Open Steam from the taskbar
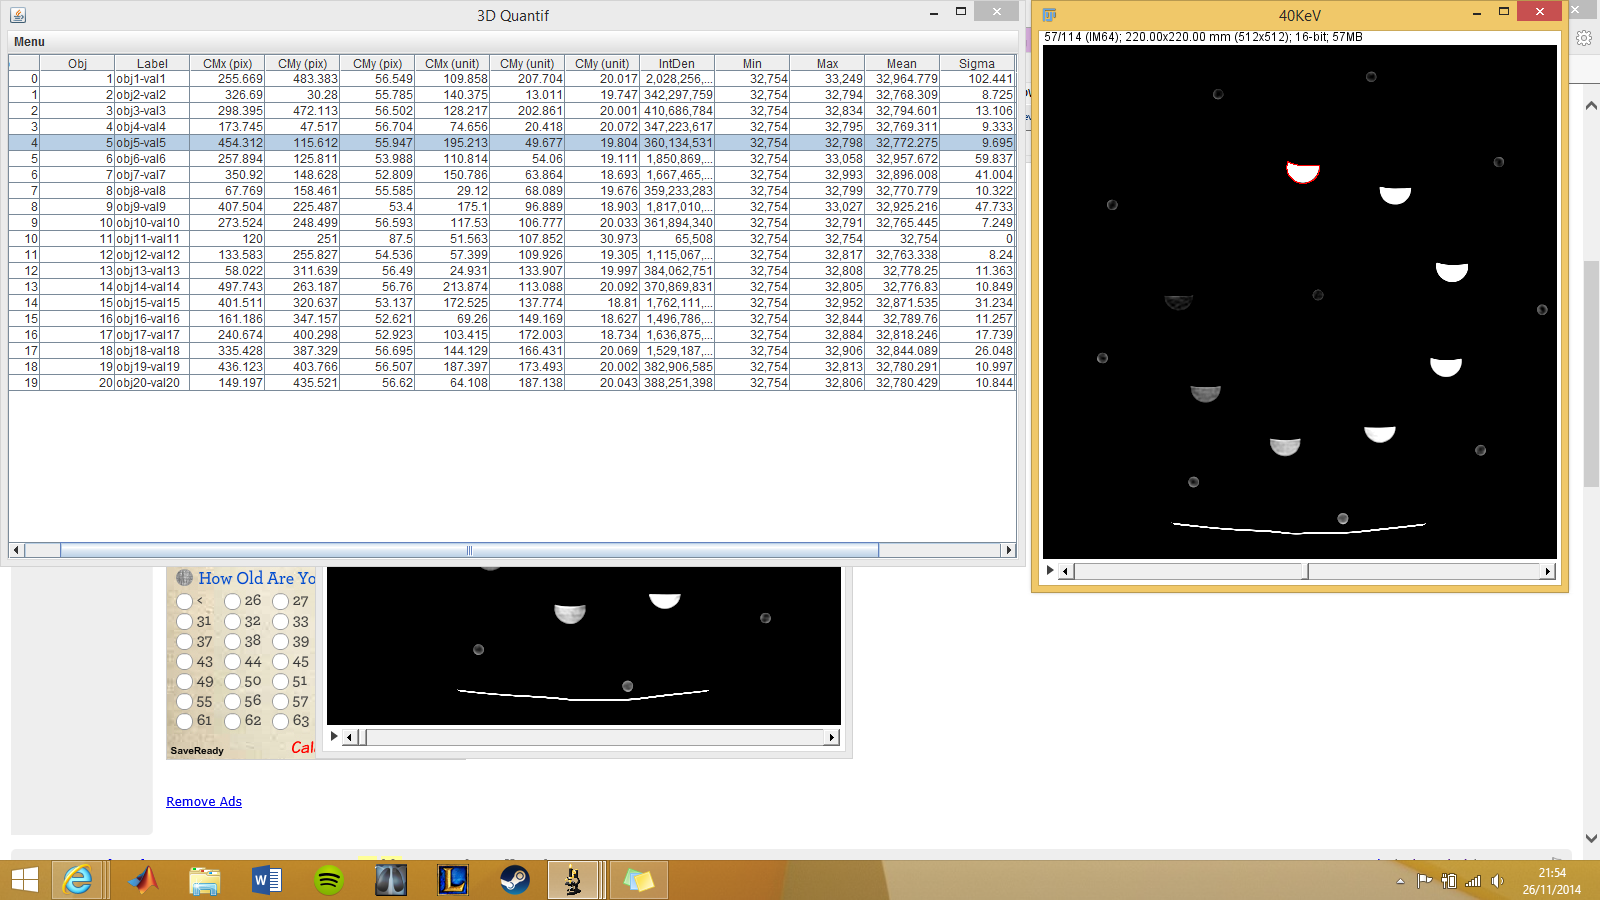The image size is (1600, 900). [x=514, y=880]
